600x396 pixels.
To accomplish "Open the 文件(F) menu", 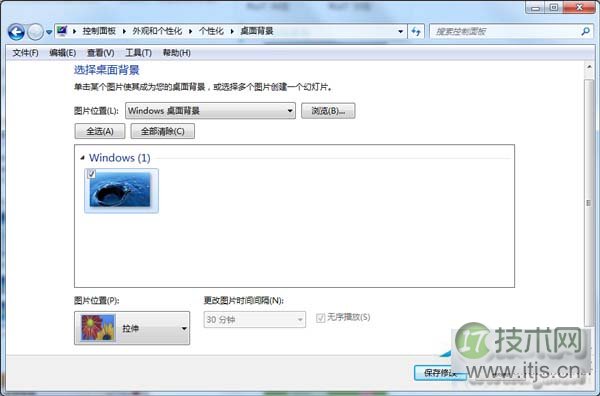I will 25,53.
